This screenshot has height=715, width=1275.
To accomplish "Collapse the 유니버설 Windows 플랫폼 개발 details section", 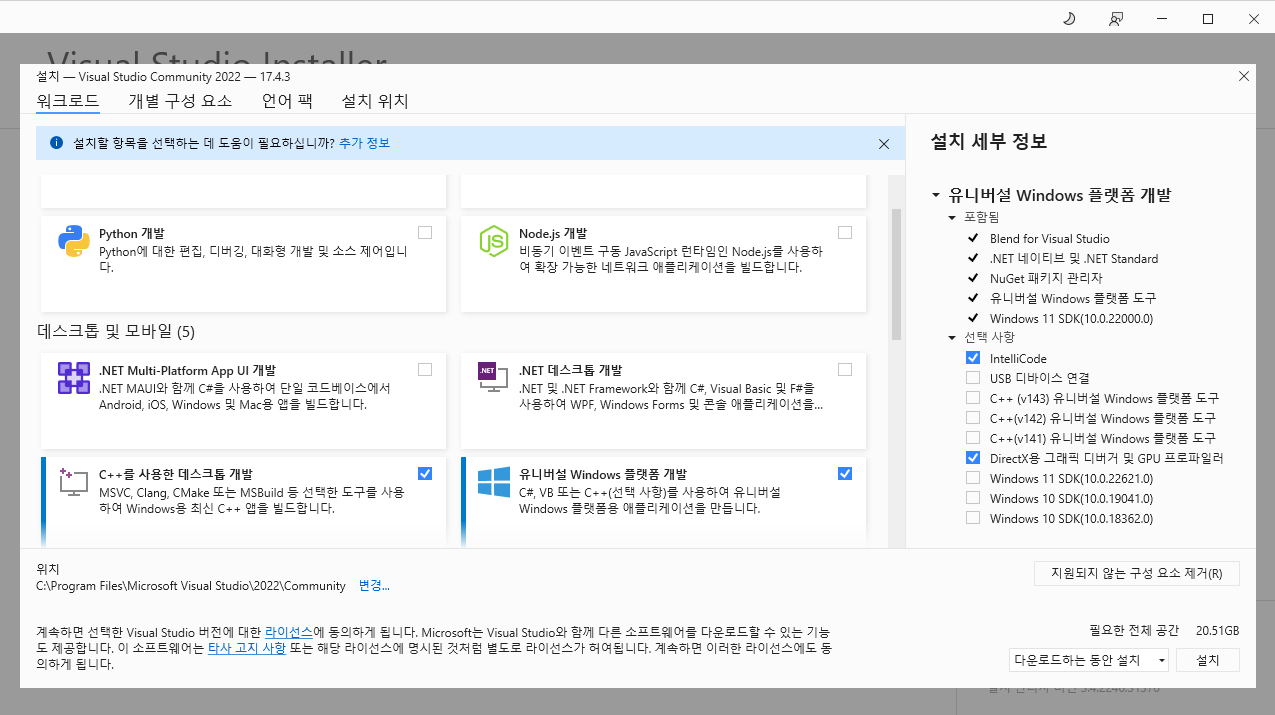I will coord(936,196).
